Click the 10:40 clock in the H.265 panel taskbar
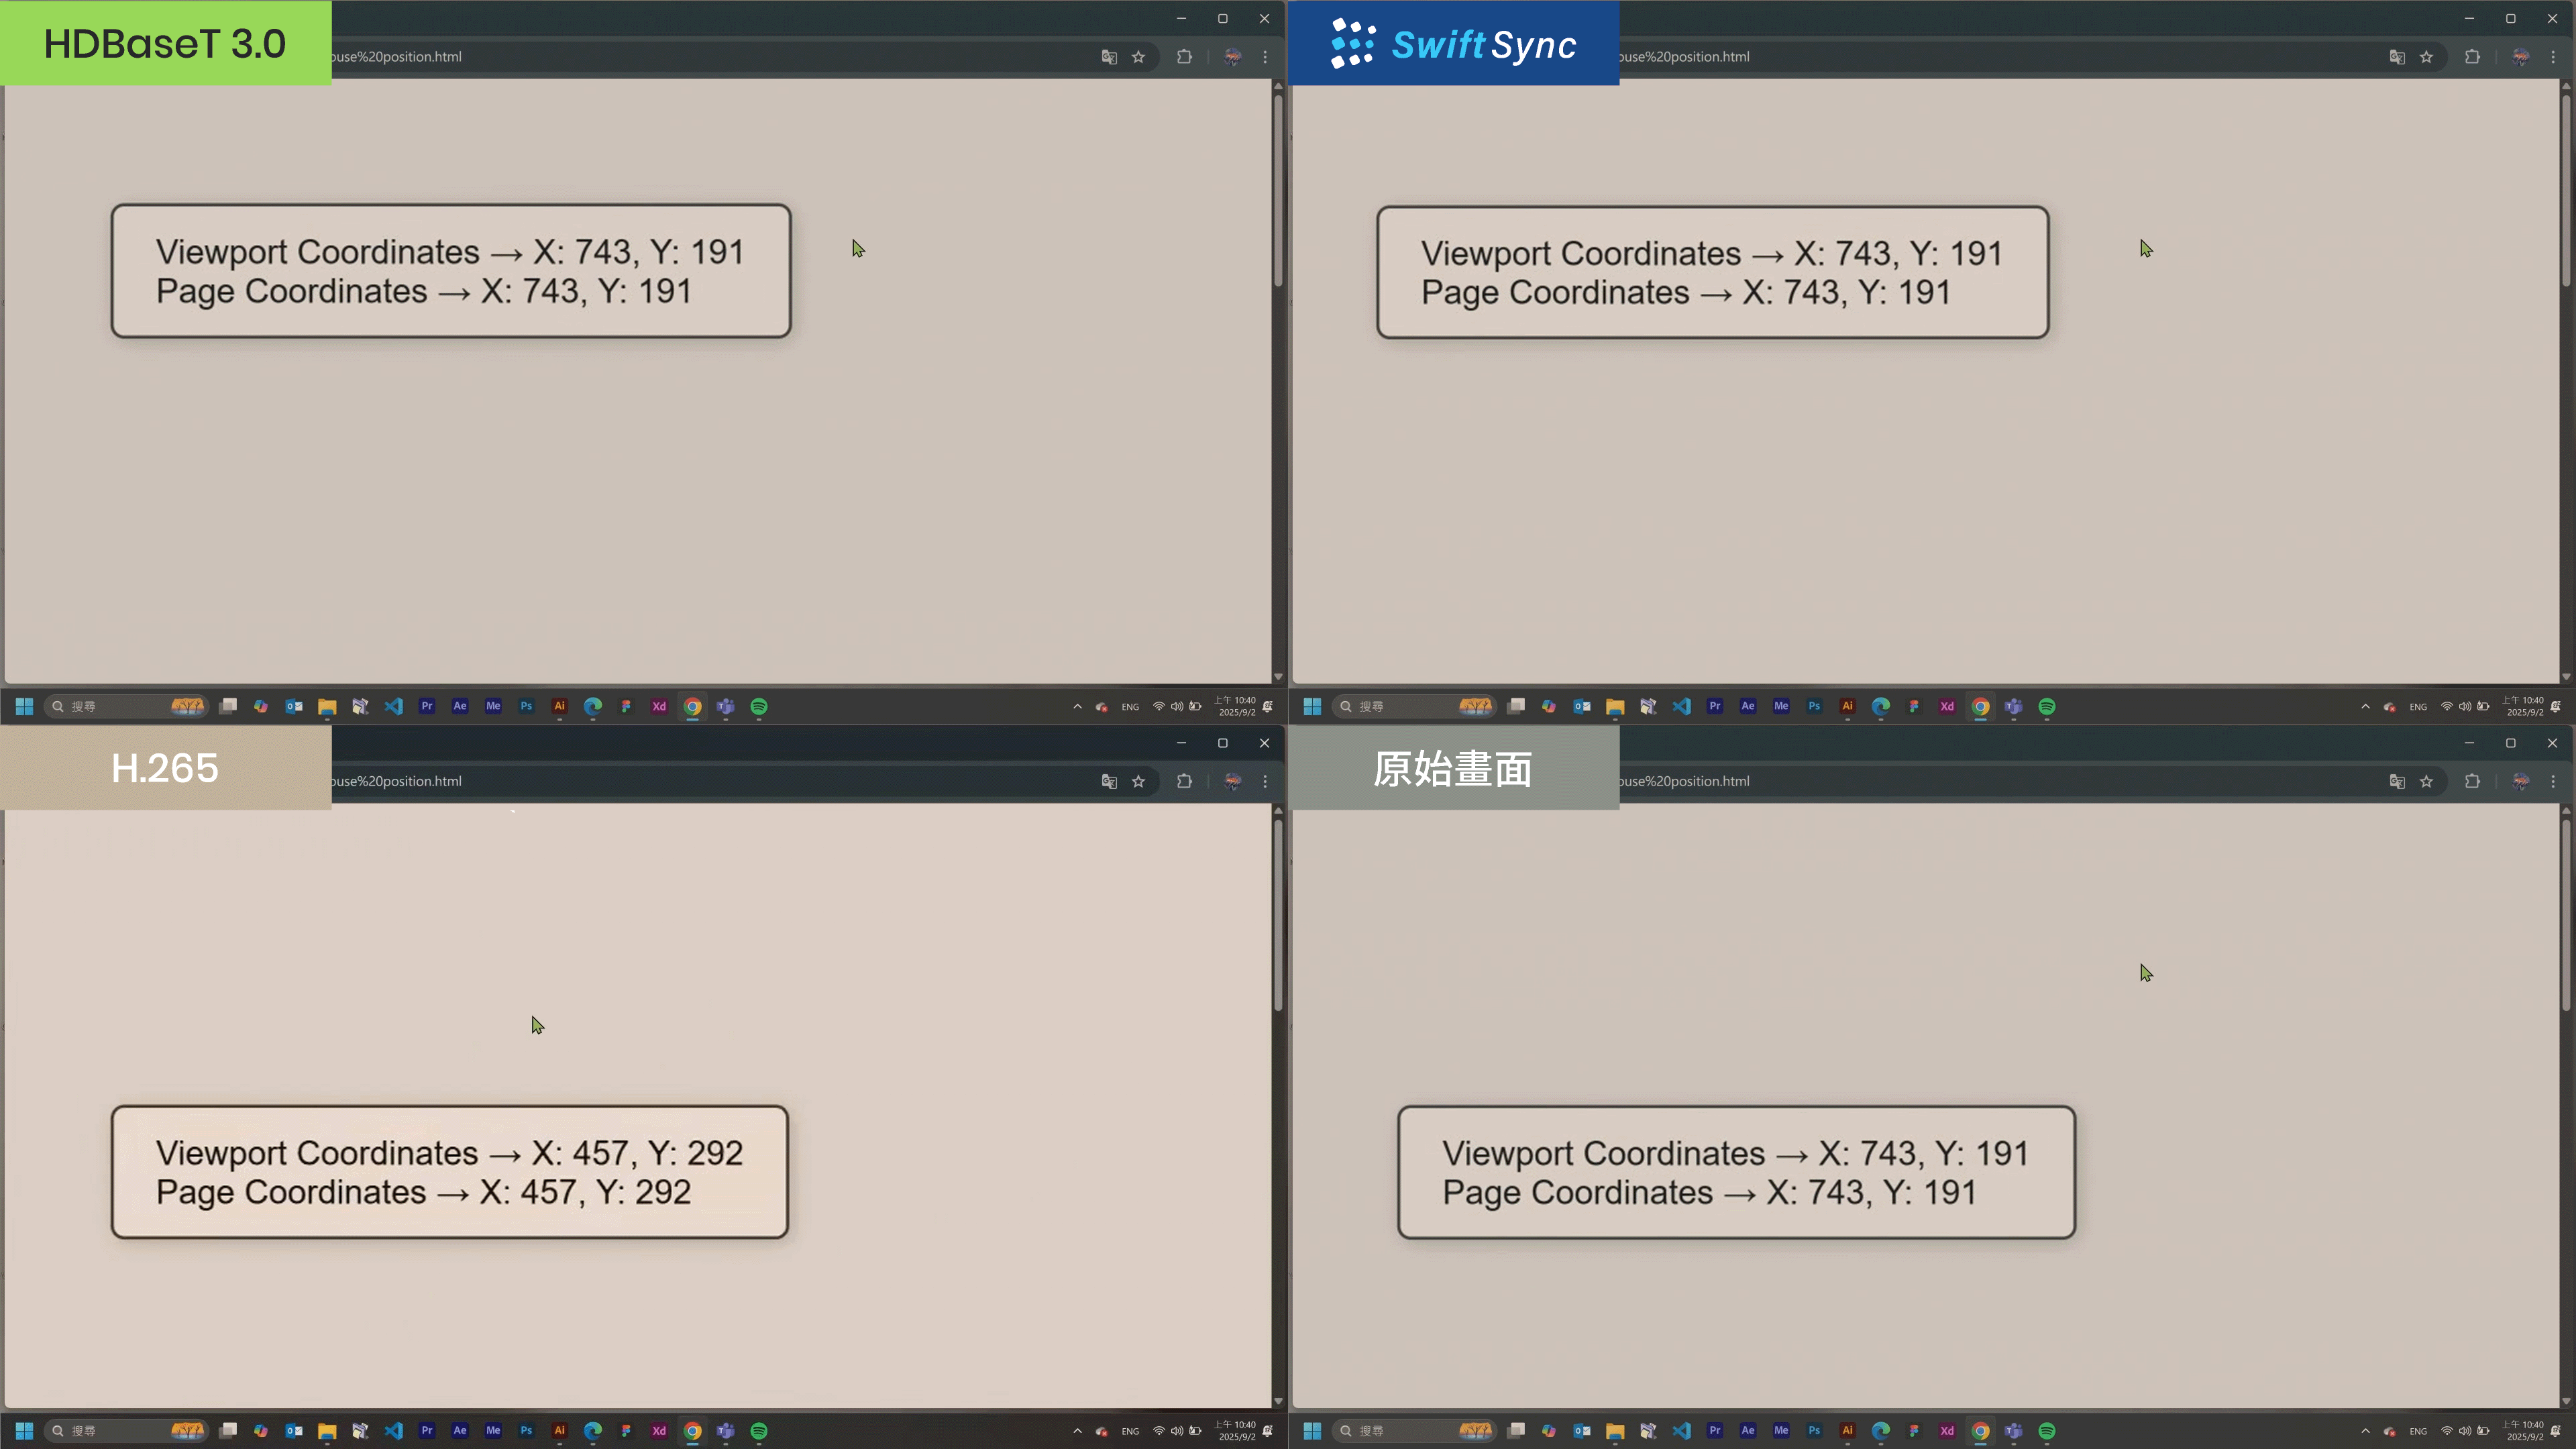 click(1237, 1431)
